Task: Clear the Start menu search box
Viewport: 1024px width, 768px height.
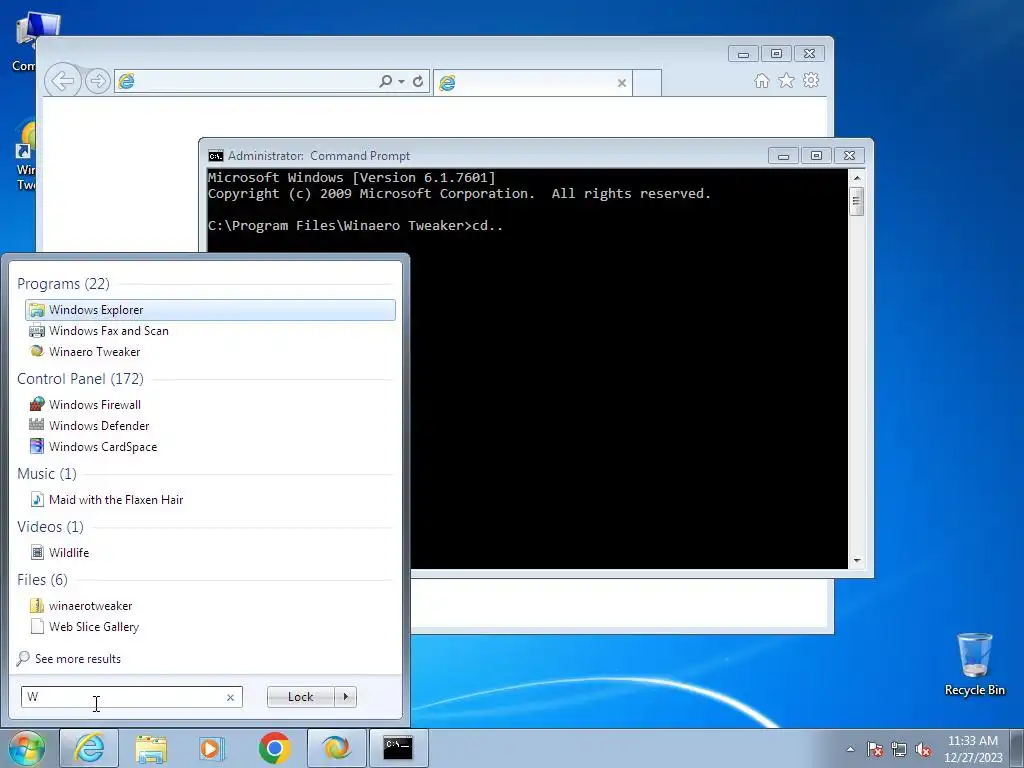Action: [231, 697]
